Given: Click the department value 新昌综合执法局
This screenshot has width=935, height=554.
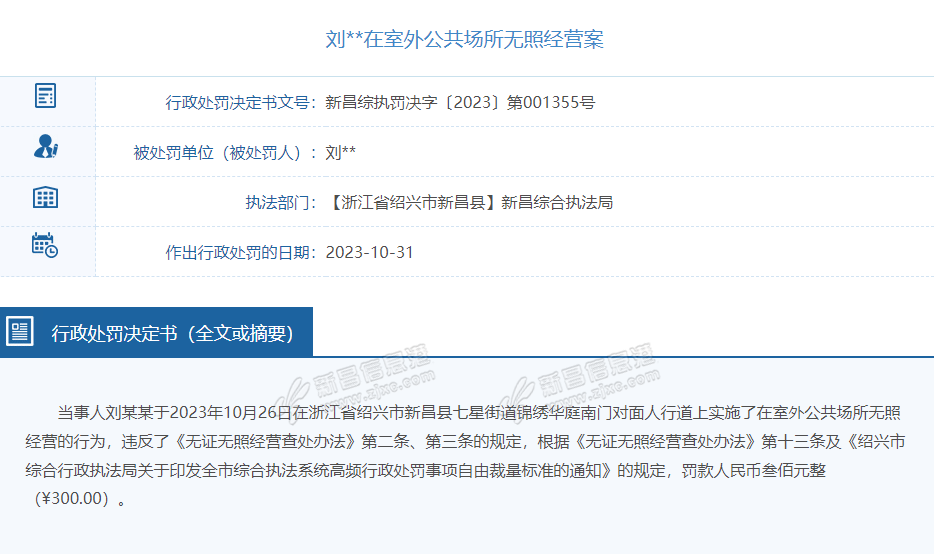Looking at the screenshot, I should tap(556, 202).
